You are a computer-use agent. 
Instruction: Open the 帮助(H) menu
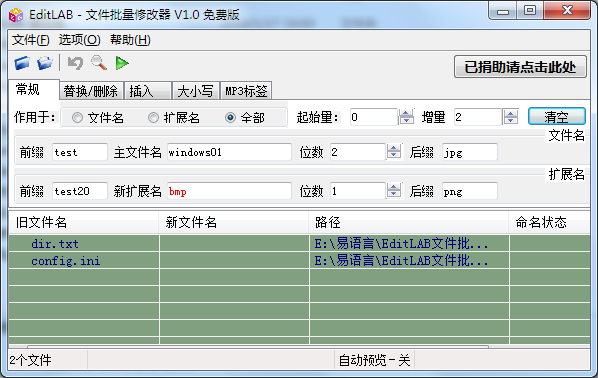coord(130,40)
